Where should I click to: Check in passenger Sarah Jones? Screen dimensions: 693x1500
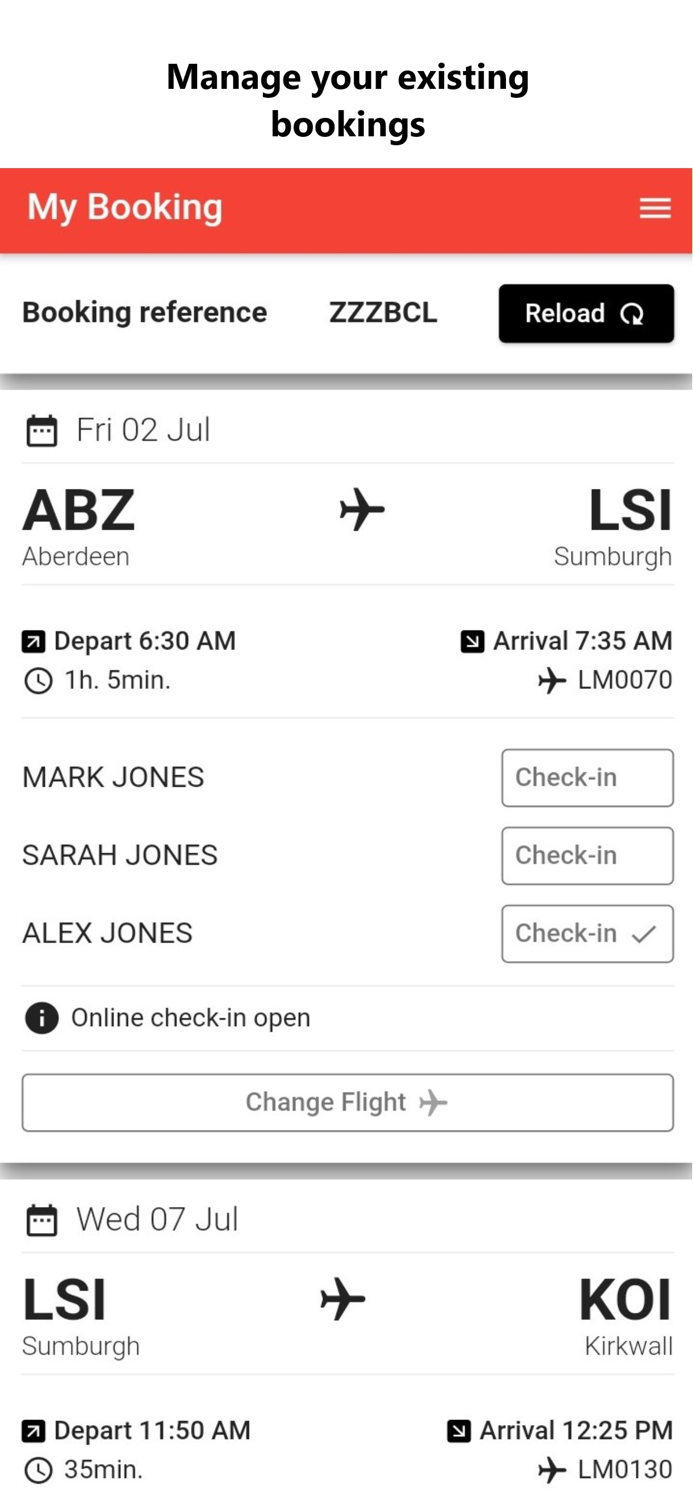pyautogui.click(x=587, y=855)
